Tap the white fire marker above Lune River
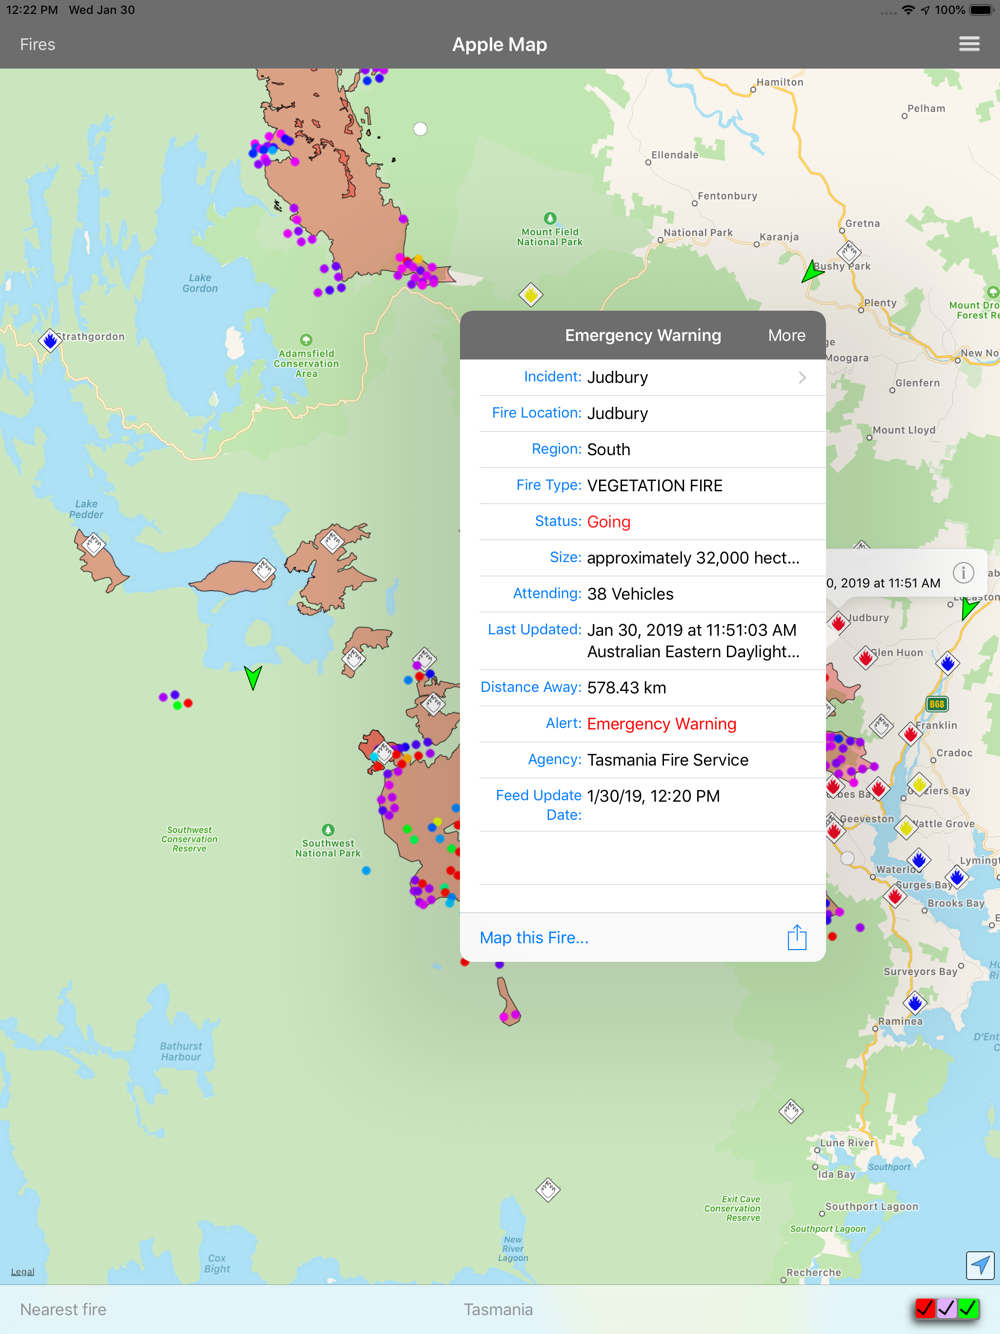1000x1334 pixels. pos(791,1111)
